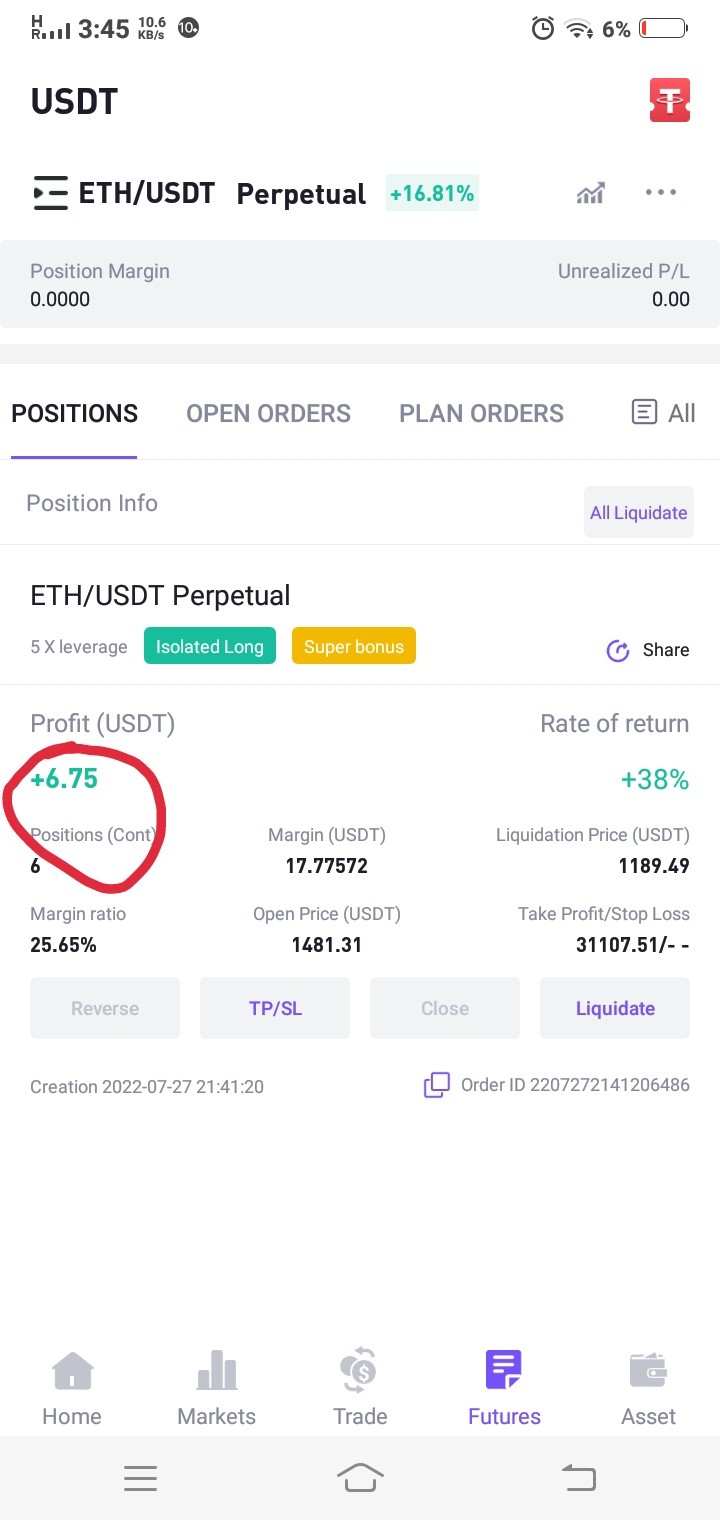This screenshot has height=1520, width=720.
Task: Go to the Home tab
Action: point(72,1388)
